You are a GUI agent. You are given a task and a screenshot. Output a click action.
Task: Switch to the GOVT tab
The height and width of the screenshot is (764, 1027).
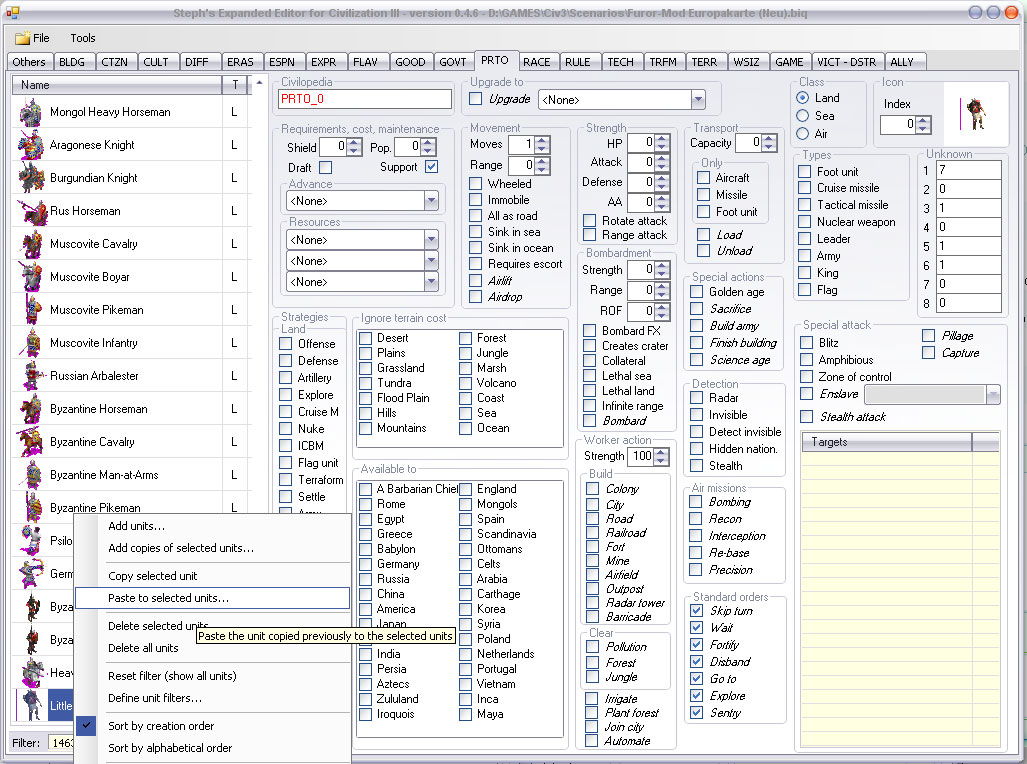[x=453, y=62]
